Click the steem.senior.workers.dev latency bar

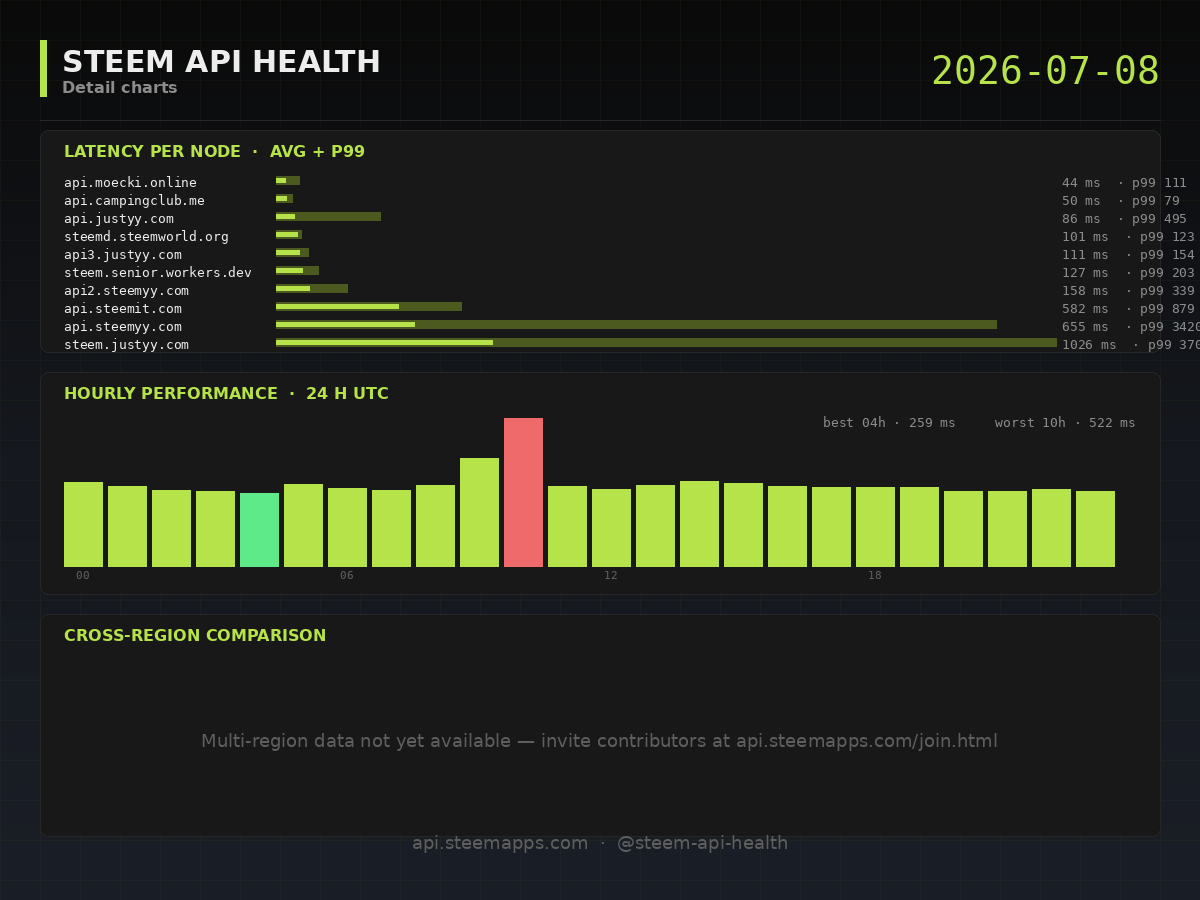(x=297, y=270)
